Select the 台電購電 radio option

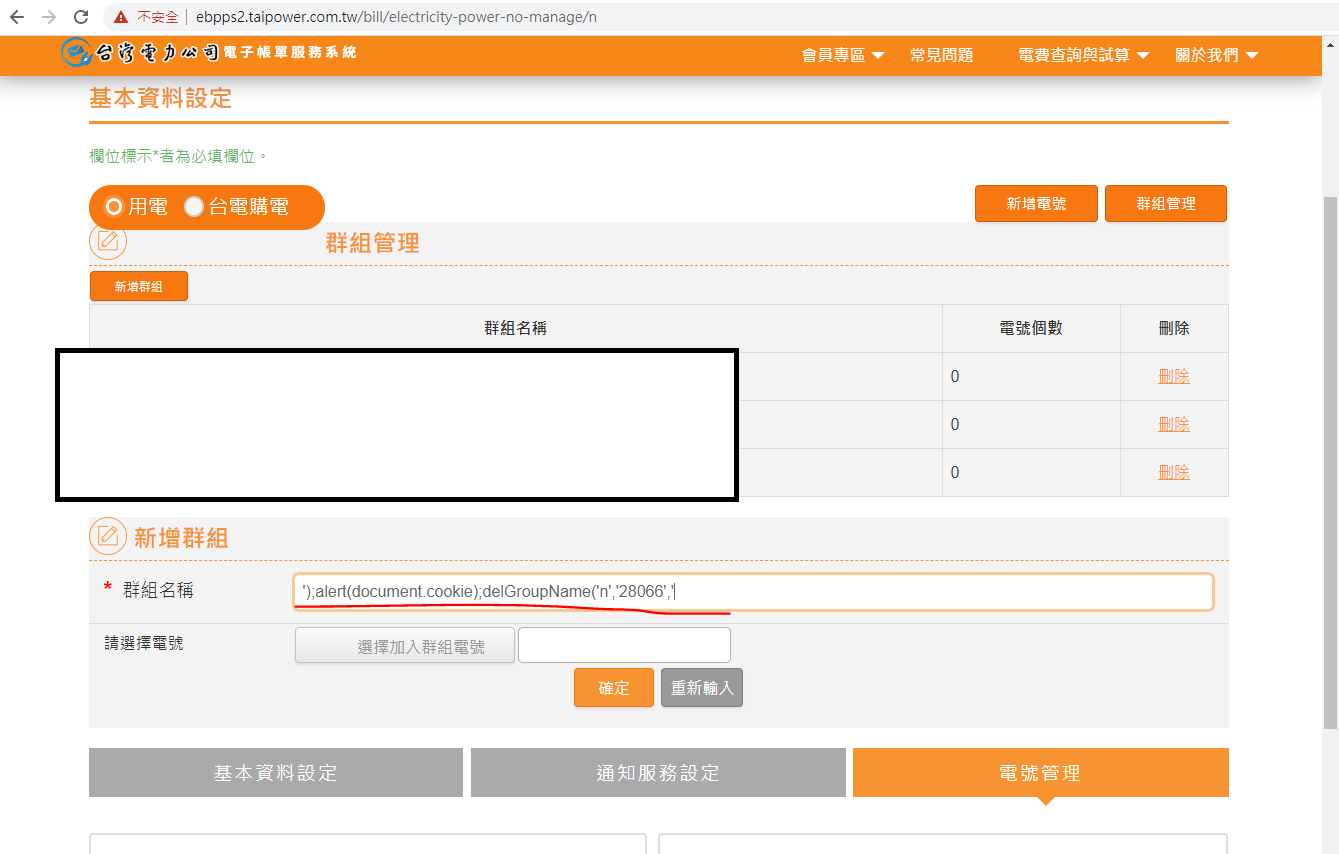point(194,207)
